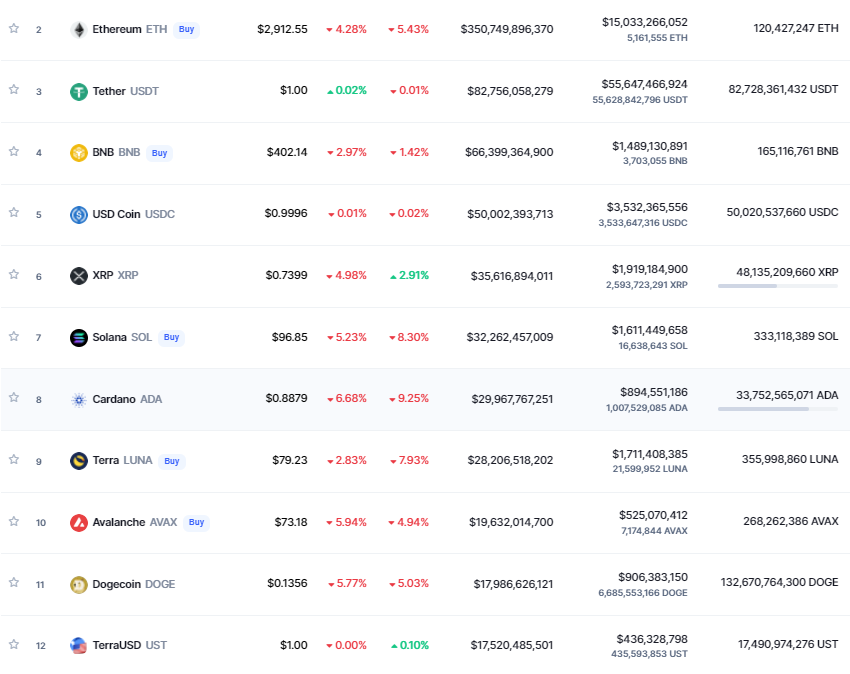Toggle watchlist star for USD Coin
The height and width of the screenshot is (674, 850).
click(14, 213)
